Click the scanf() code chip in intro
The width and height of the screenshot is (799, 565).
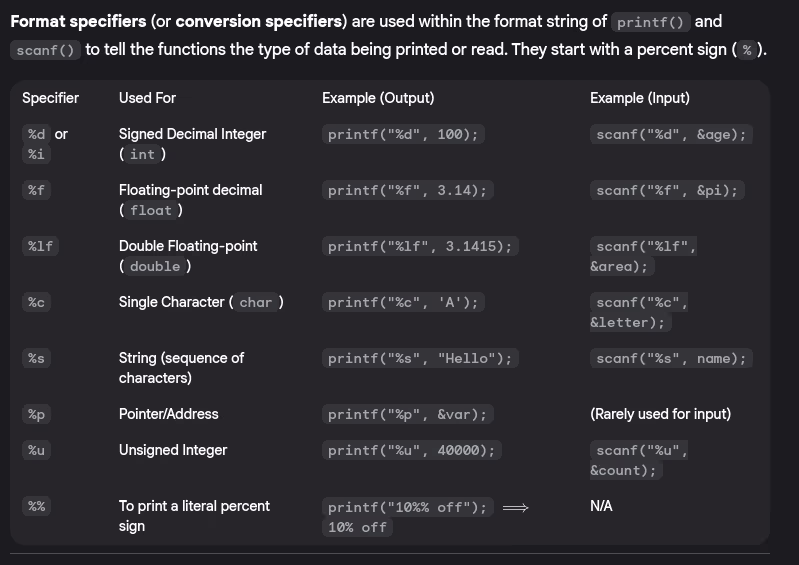tap(46, 50)
